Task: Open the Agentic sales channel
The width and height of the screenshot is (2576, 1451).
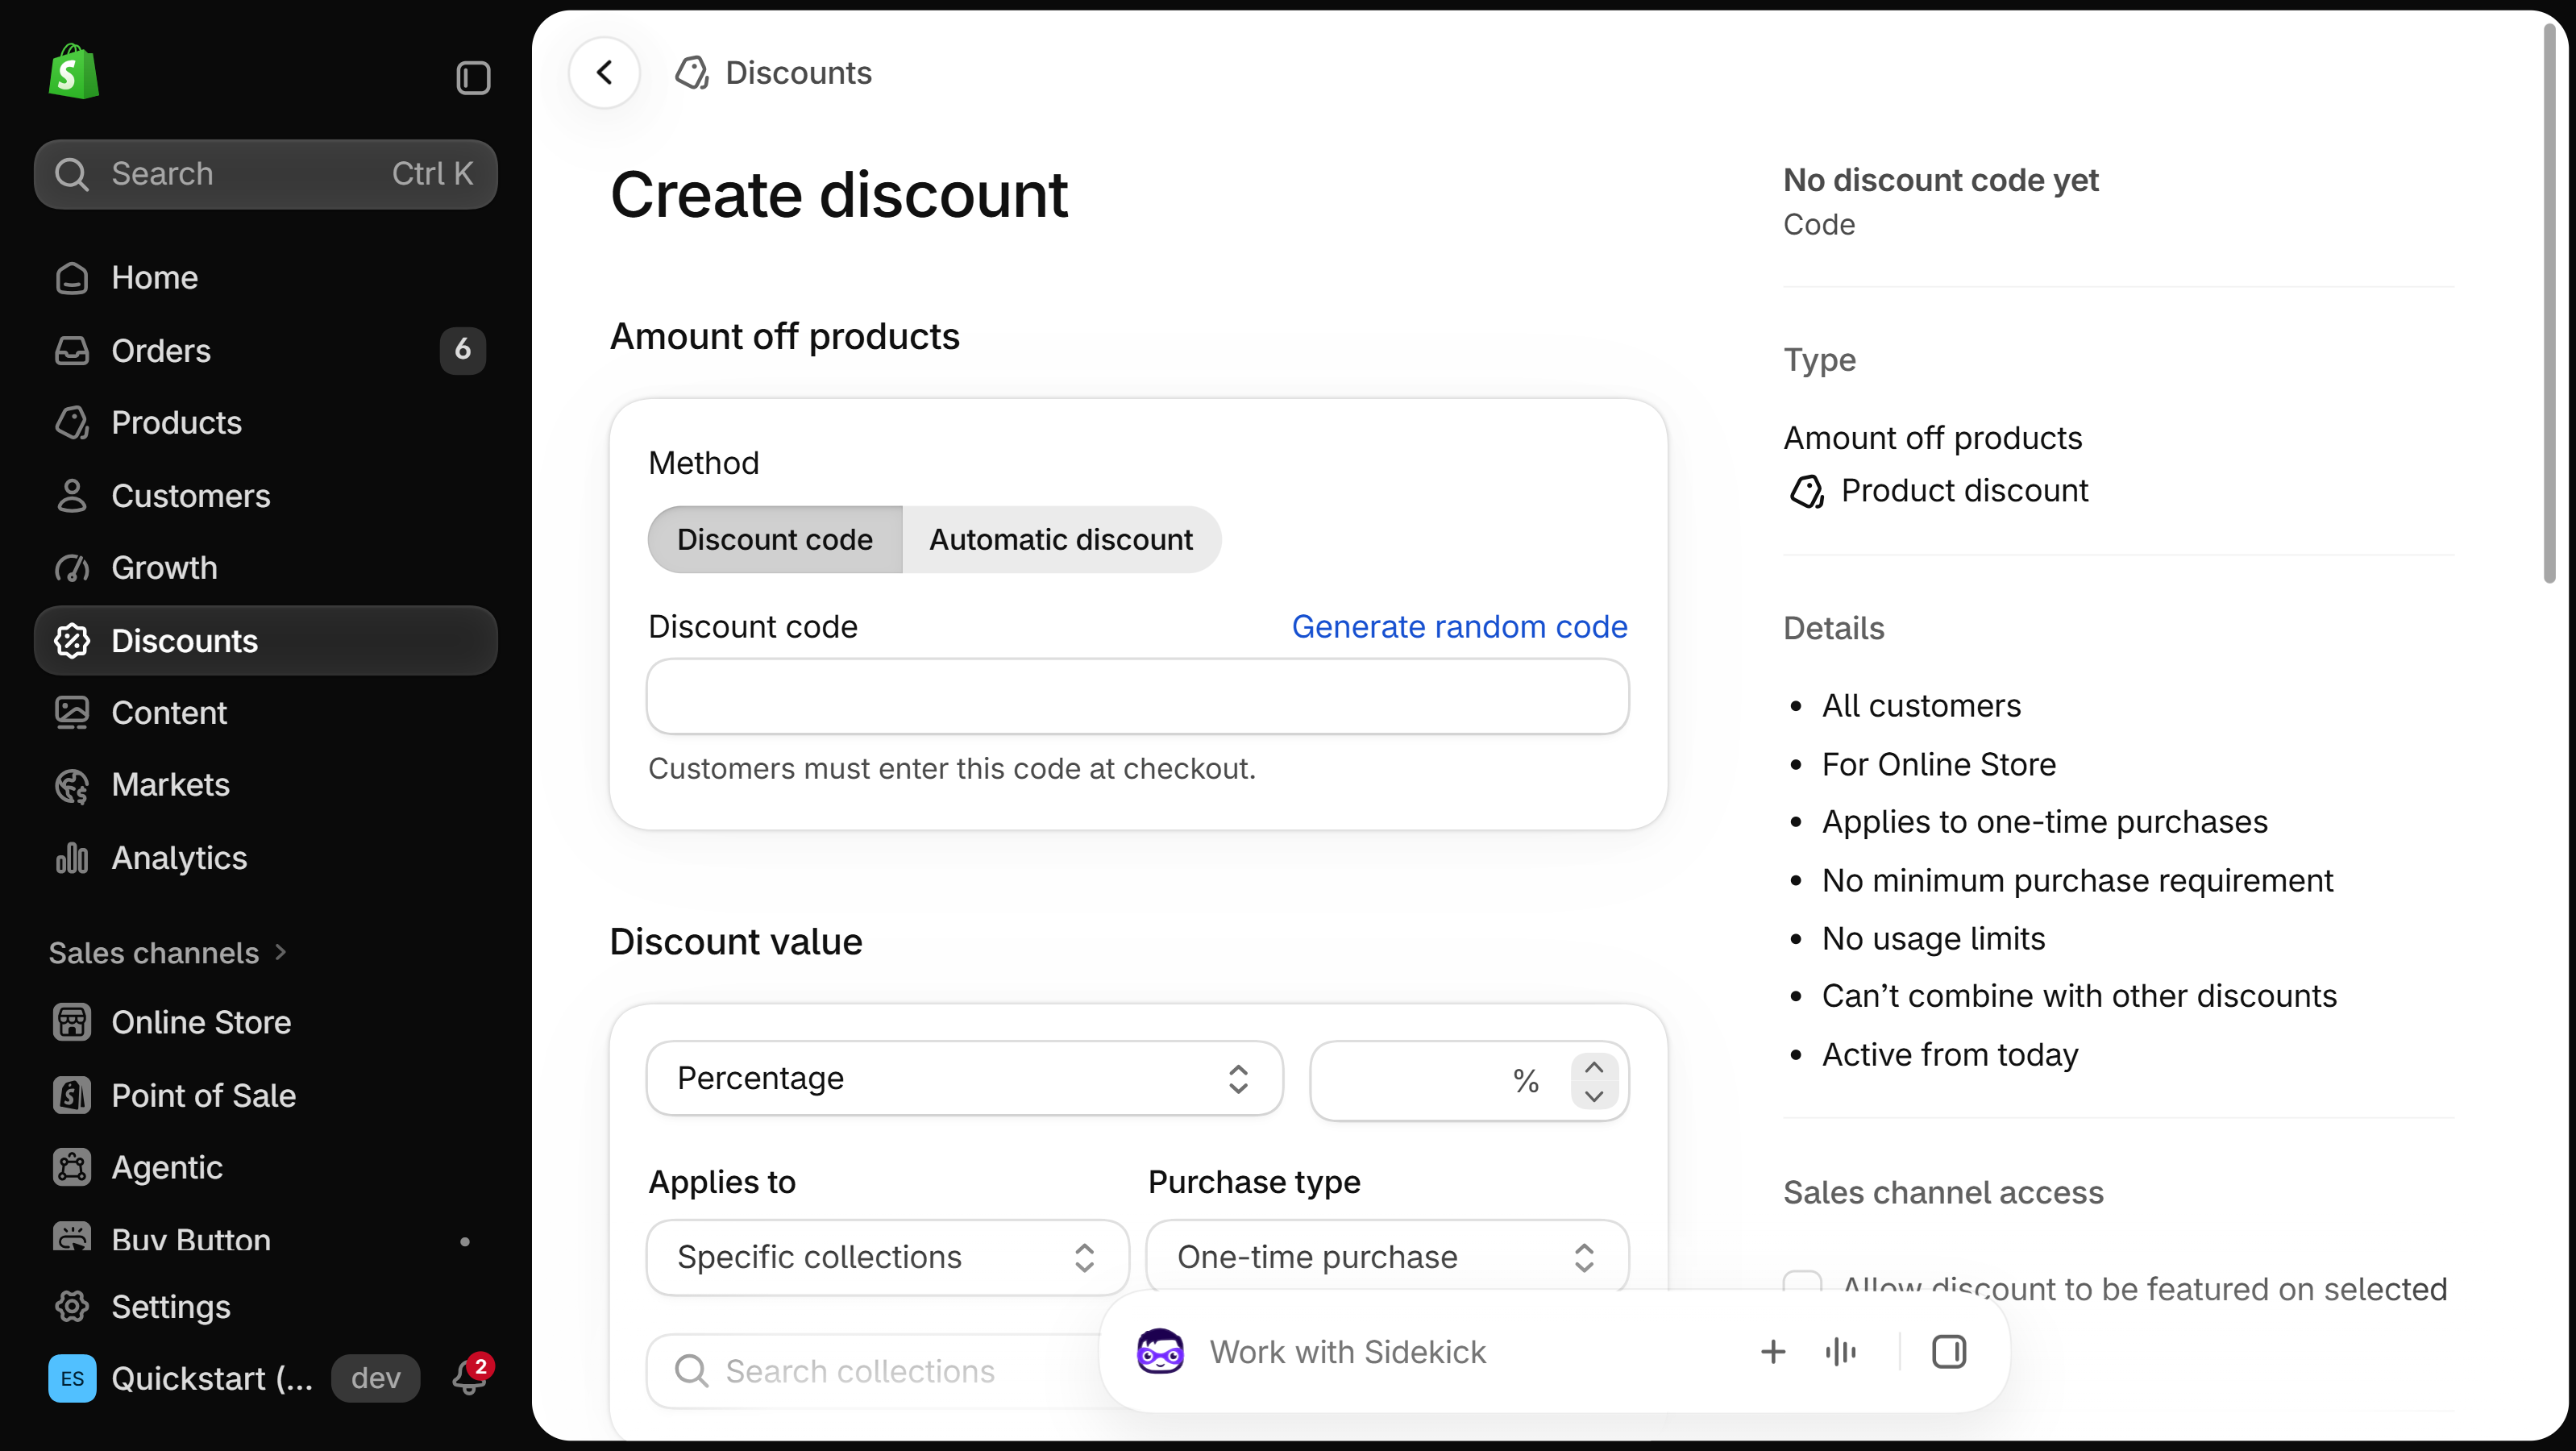Action: pyautogui.click(x=265, y=1167)
